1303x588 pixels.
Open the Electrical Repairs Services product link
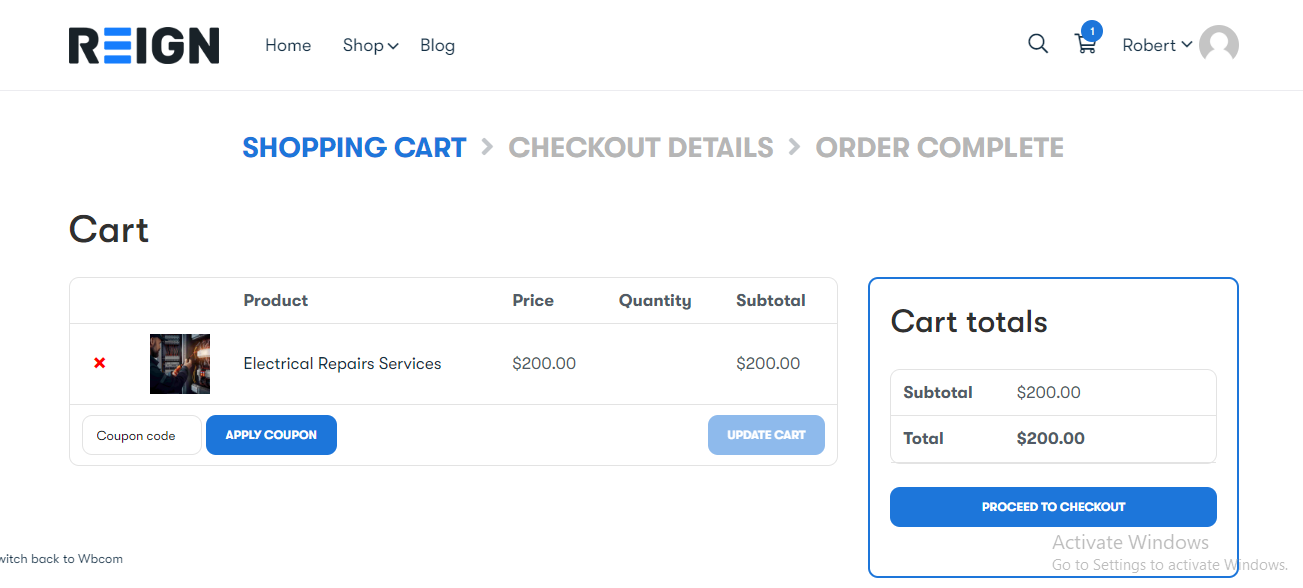pyautogui.click(x=342, y=364)
